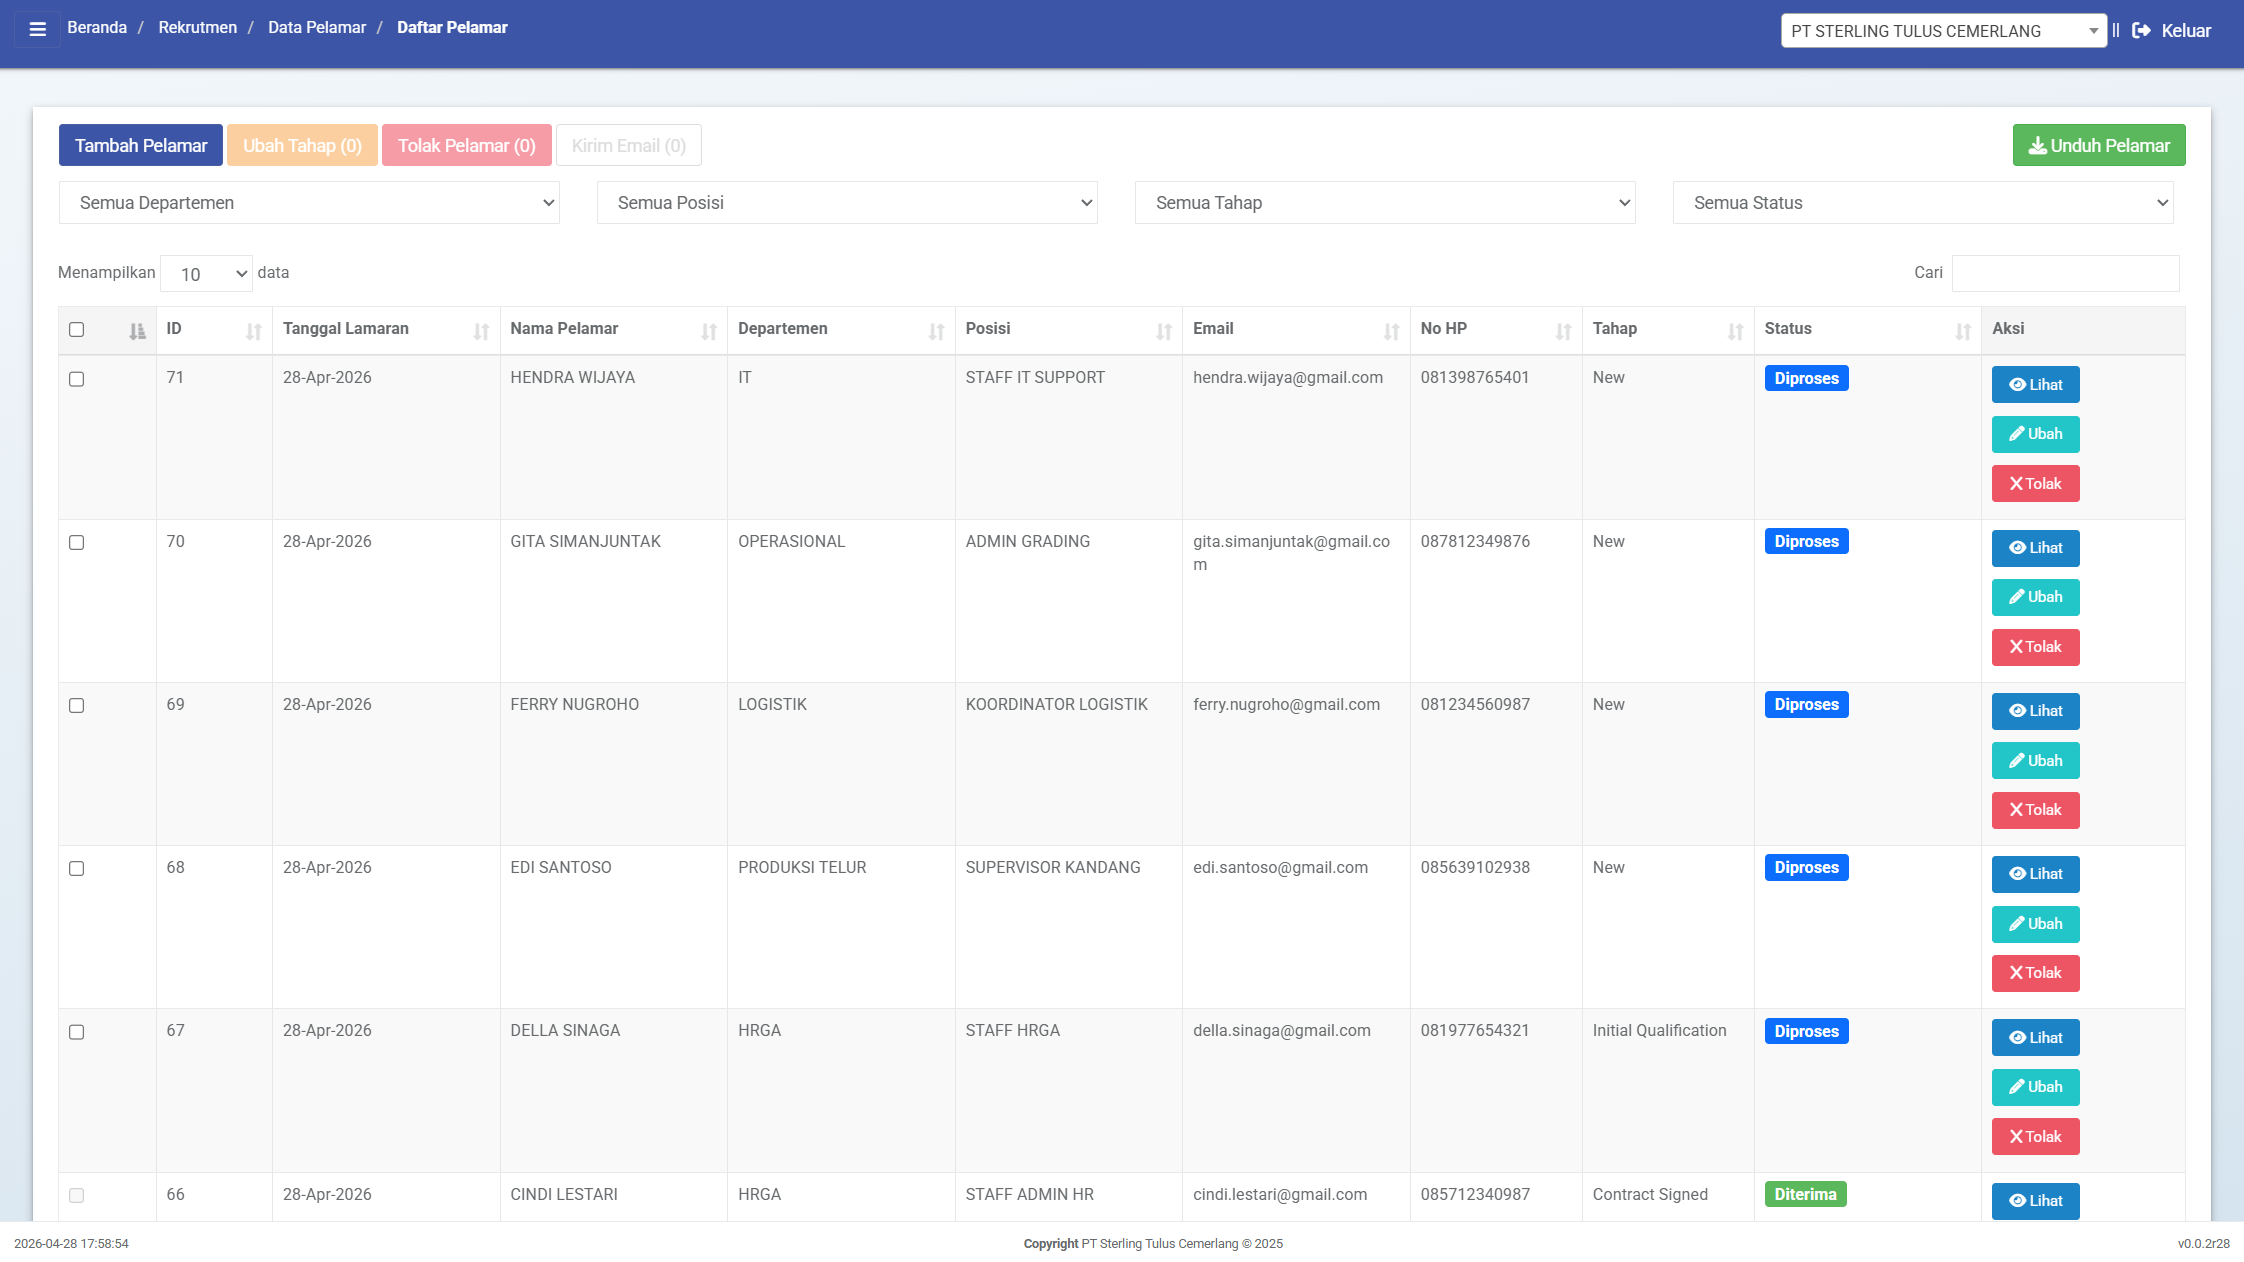Go to Rekrutmen breadcrumb

(x=198, y=28)
